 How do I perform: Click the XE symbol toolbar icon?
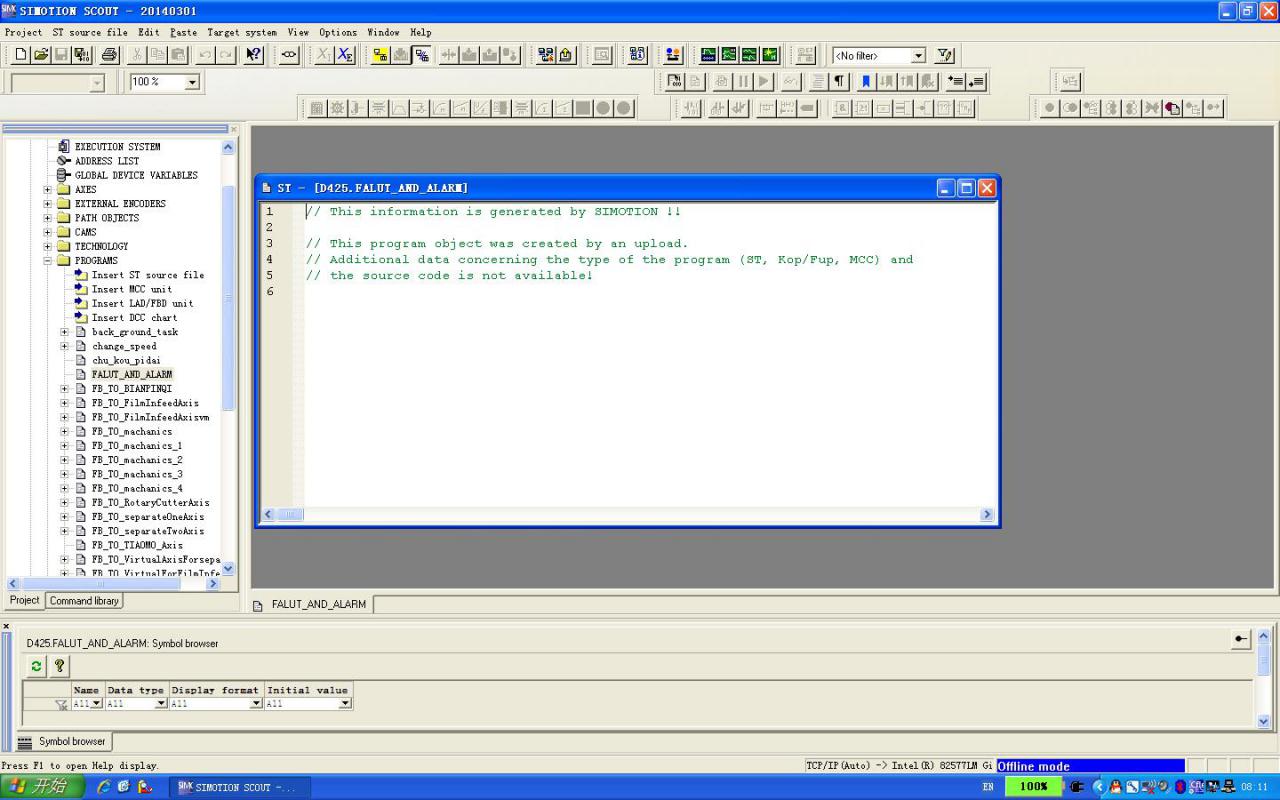coord(345,55)
